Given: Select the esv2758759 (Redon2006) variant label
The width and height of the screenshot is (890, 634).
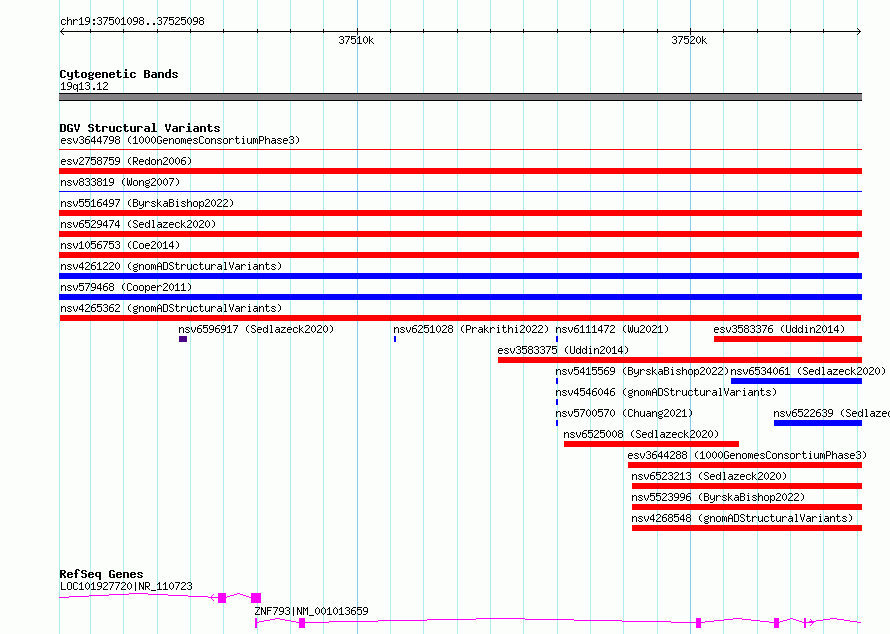Looking at the screenshot, I should (126, 161).
